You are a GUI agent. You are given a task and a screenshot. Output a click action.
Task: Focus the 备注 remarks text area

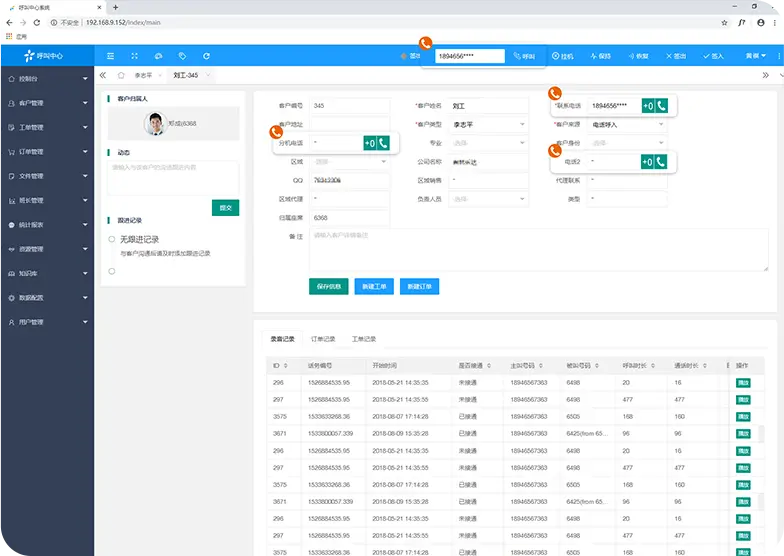[538, 250]
